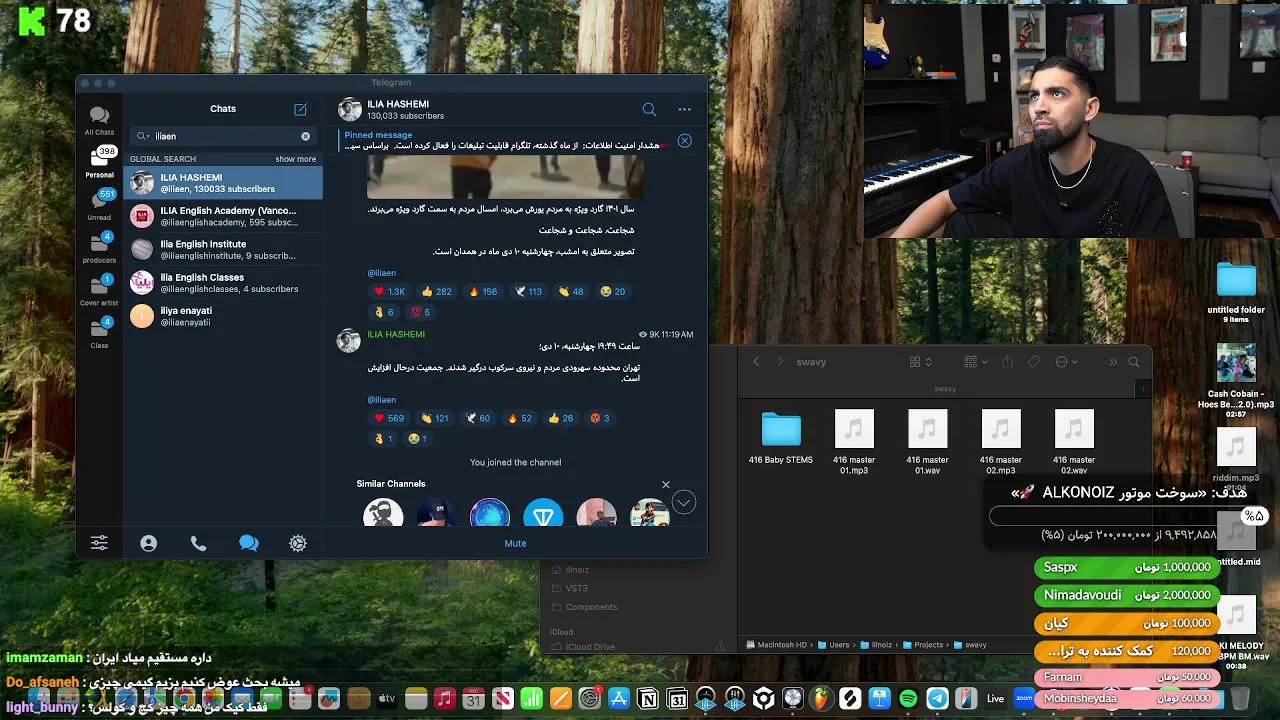
Task: Toggle clapping reaction with 48
Action: [571, 291]
